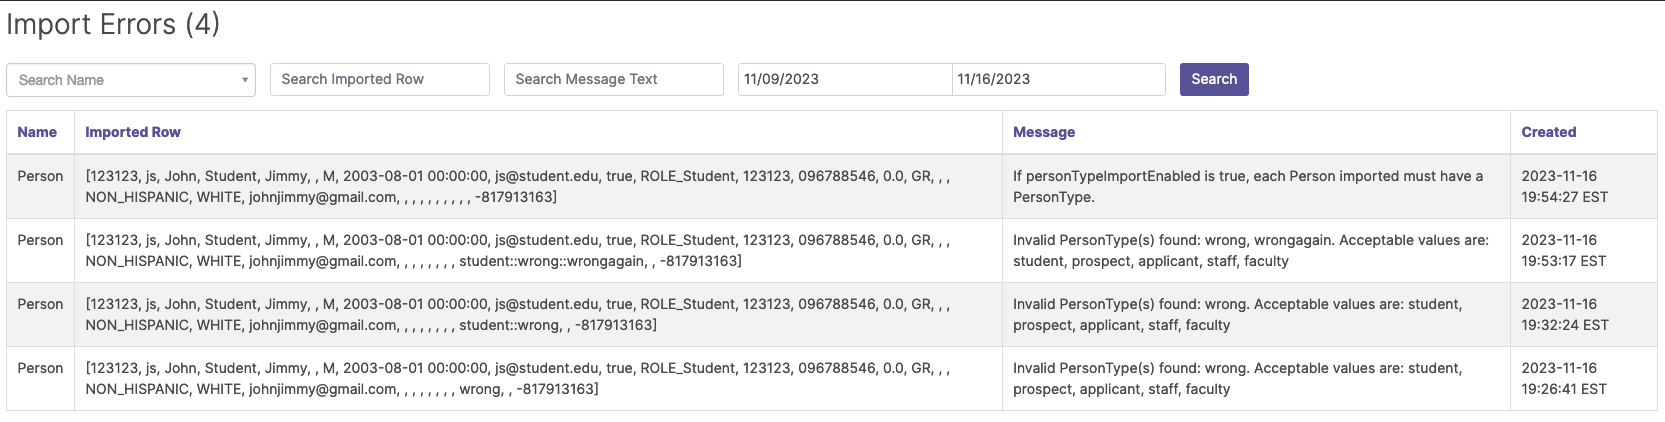Sort by Created column header
The width and height of the screenshot is (1665, 422).
(x=1548, y=132)
